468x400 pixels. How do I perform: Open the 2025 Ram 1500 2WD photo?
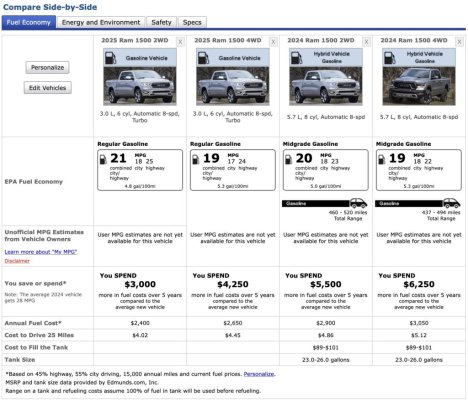coord(140,86)
